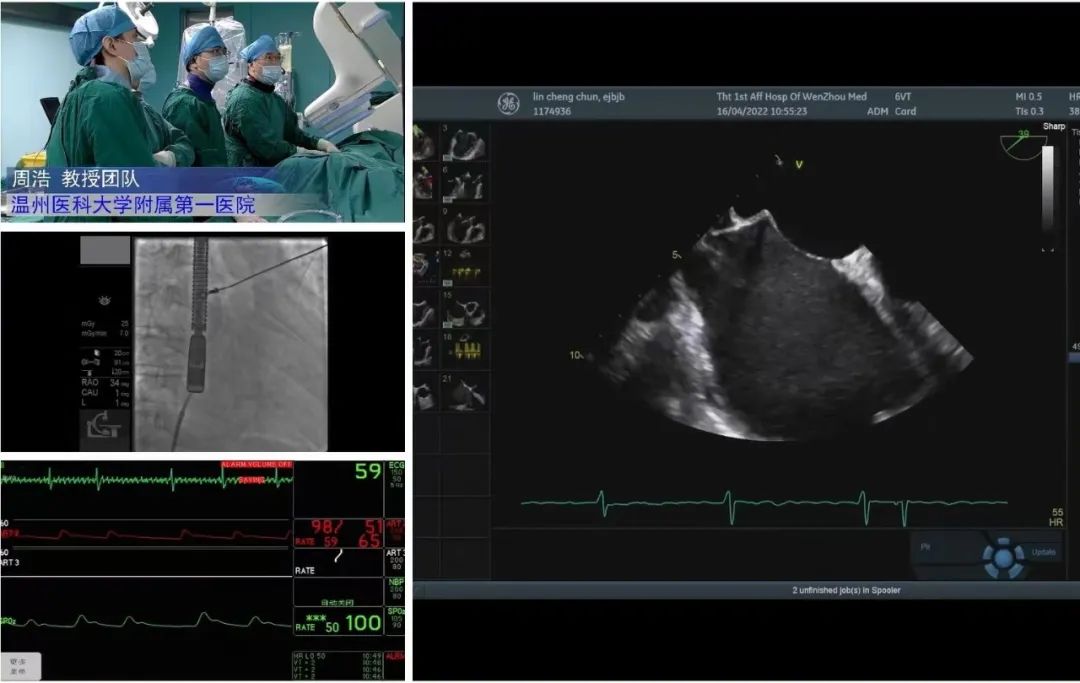The height and width of the screenshot is (683, 1080).
Task: Open clip thumbnail number 9
Action: tap(466, 228)
